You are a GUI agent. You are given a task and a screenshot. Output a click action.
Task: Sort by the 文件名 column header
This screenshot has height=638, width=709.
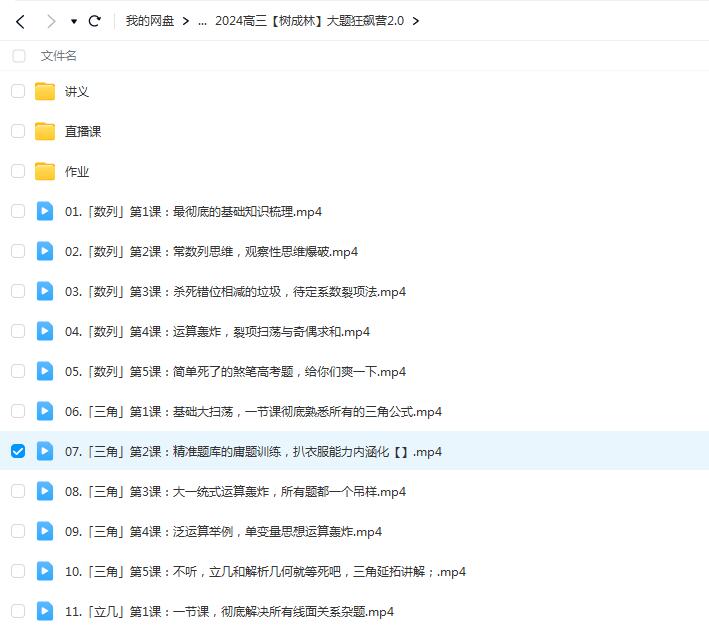pos(59,56)
